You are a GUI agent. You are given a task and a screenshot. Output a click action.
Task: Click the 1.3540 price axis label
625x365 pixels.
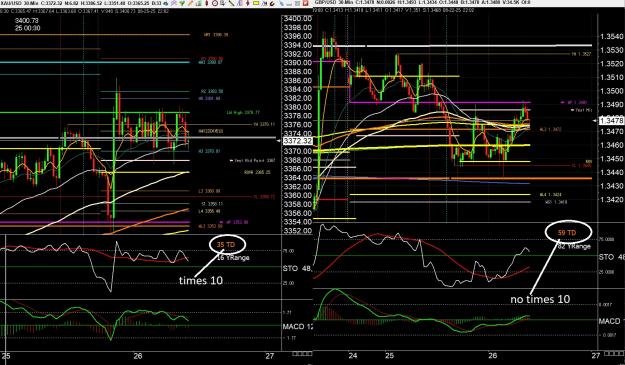[x=611, y=37]
